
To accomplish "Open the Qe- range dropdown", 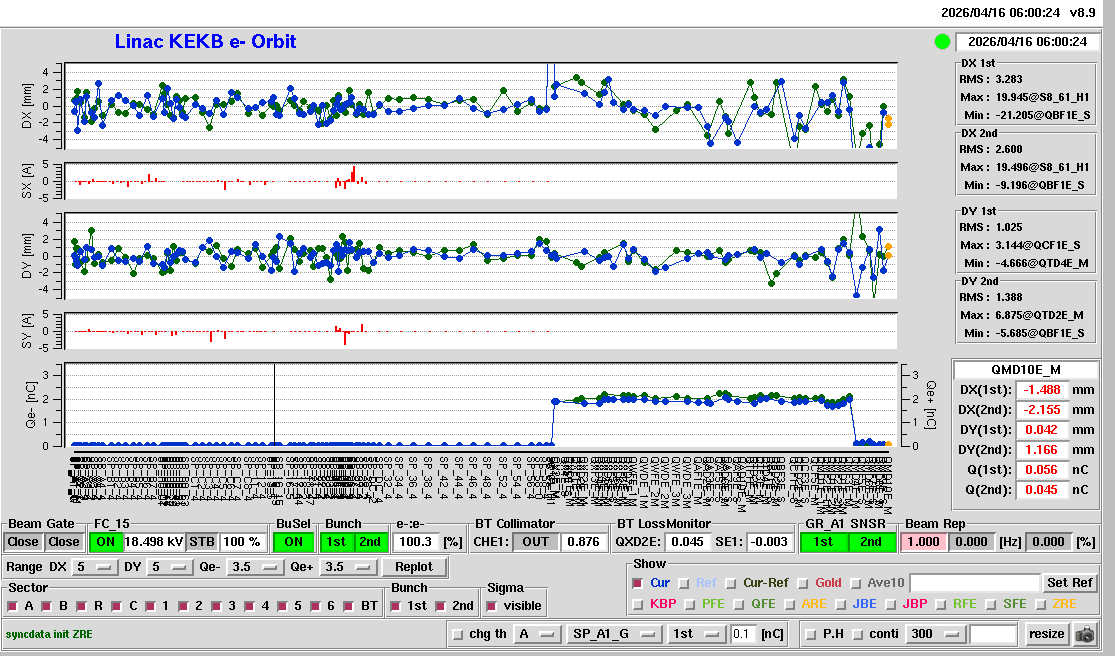I will point(253,567).
